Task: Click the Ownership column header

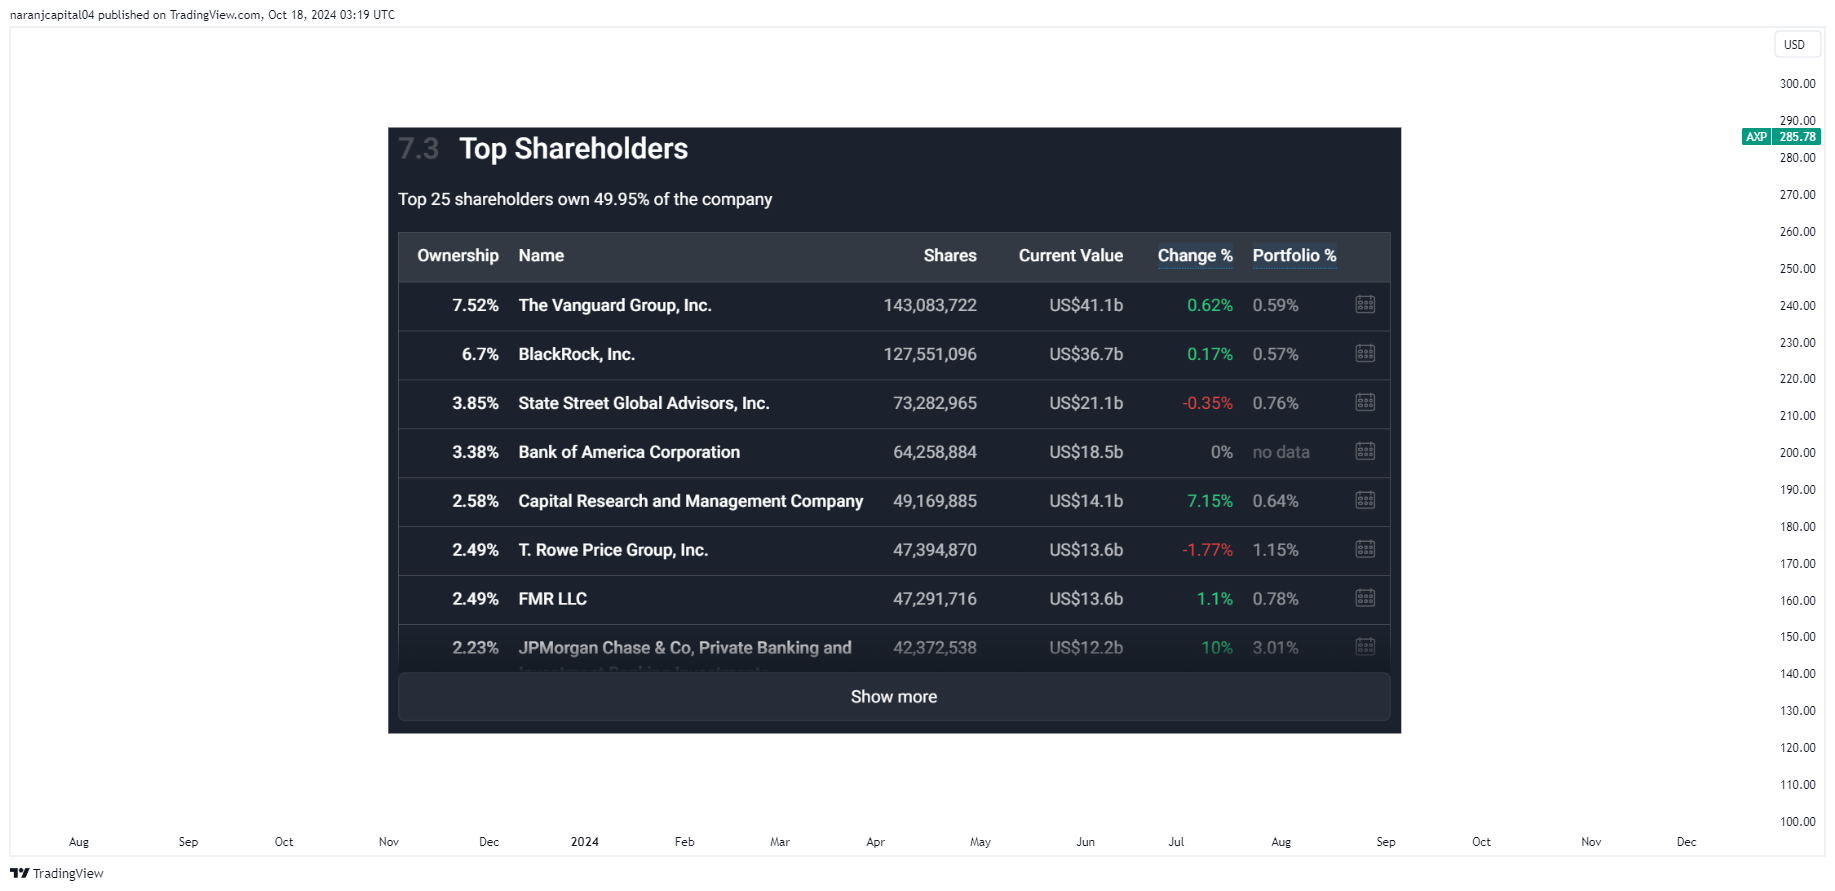Action: 458,256
